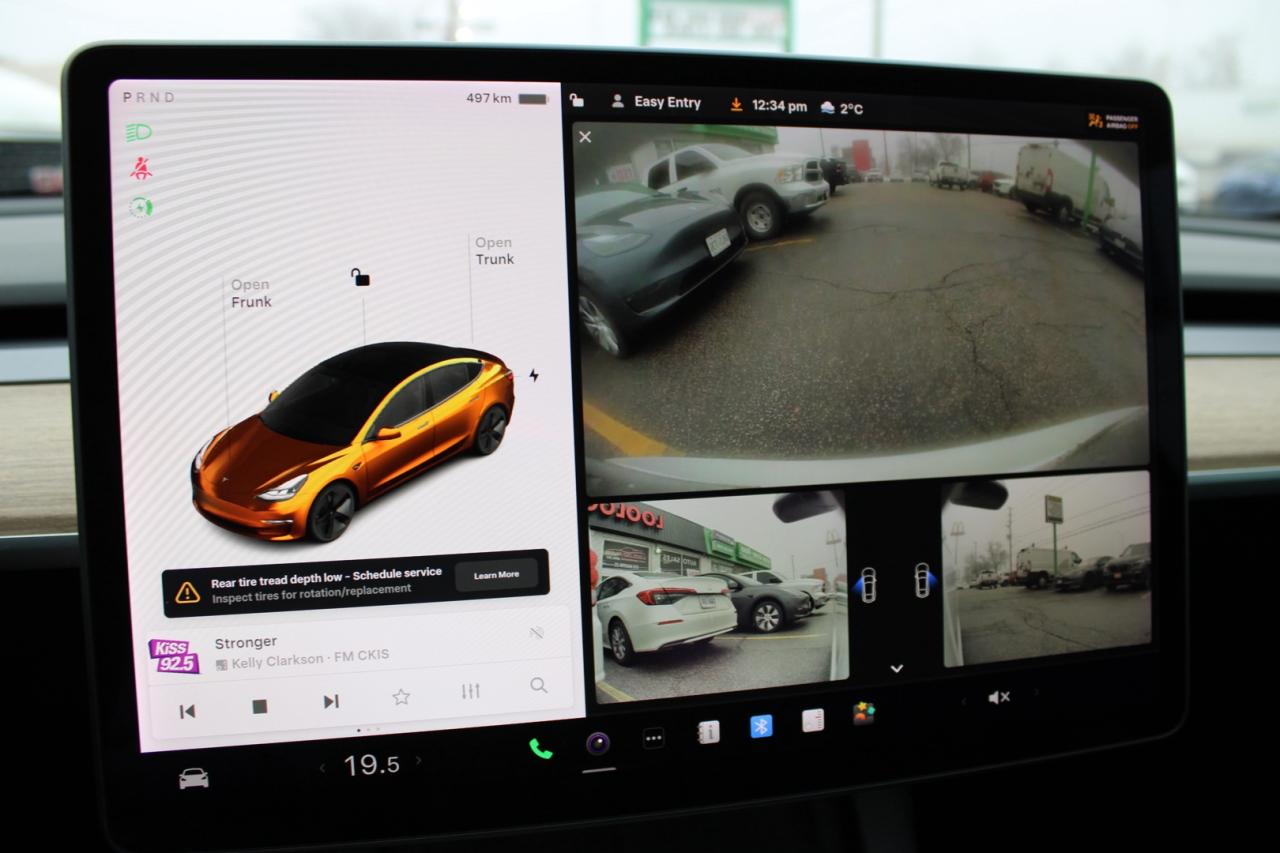This screenshot has height=853, width=1280.
Task: Collapse the camera feed with the down chevron
Action: point(897,668)
